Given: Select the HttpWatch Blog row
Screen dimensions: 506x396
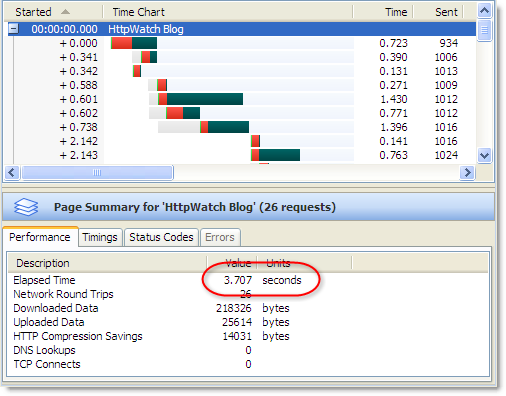Looking at the screenshot, I should pyautogui.click(x=242, y=29).
